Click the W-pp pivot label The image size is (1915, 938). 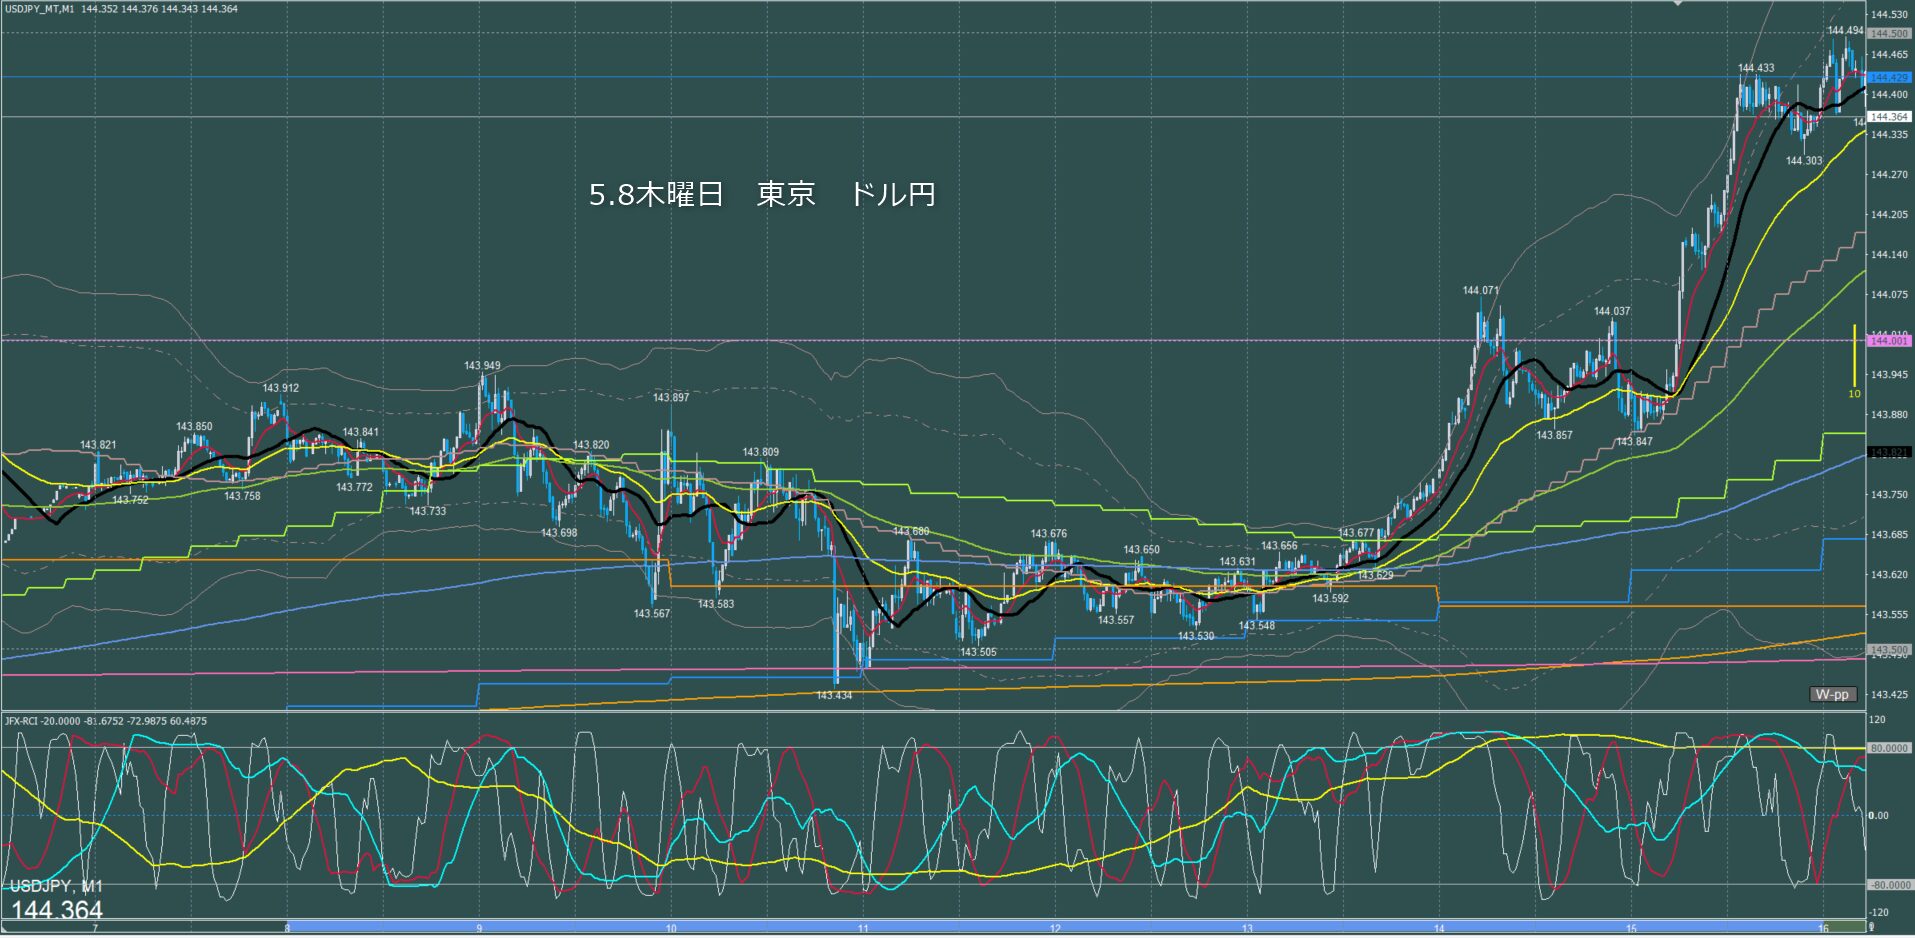1832,694
